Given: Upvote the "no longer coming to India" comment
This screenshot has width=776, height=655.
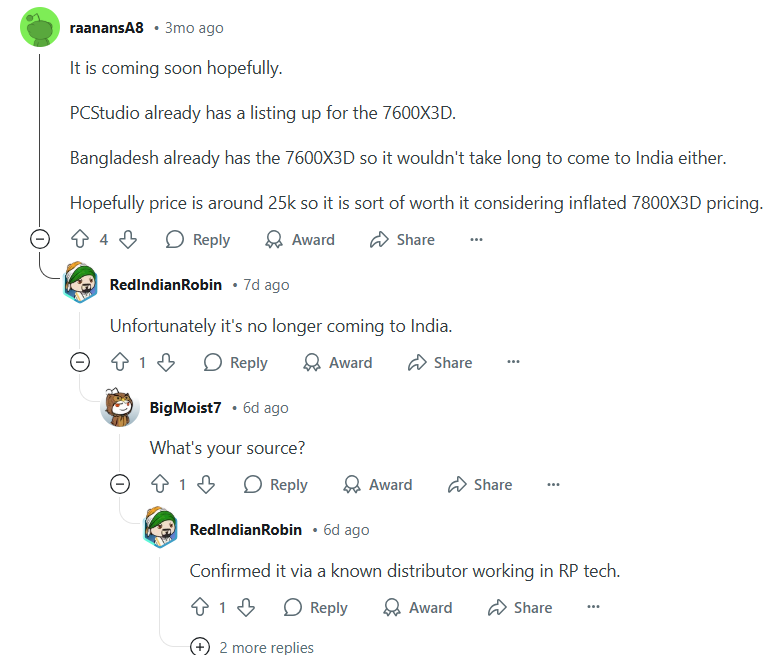Looking at the screenshot, I should click(120, 362).
